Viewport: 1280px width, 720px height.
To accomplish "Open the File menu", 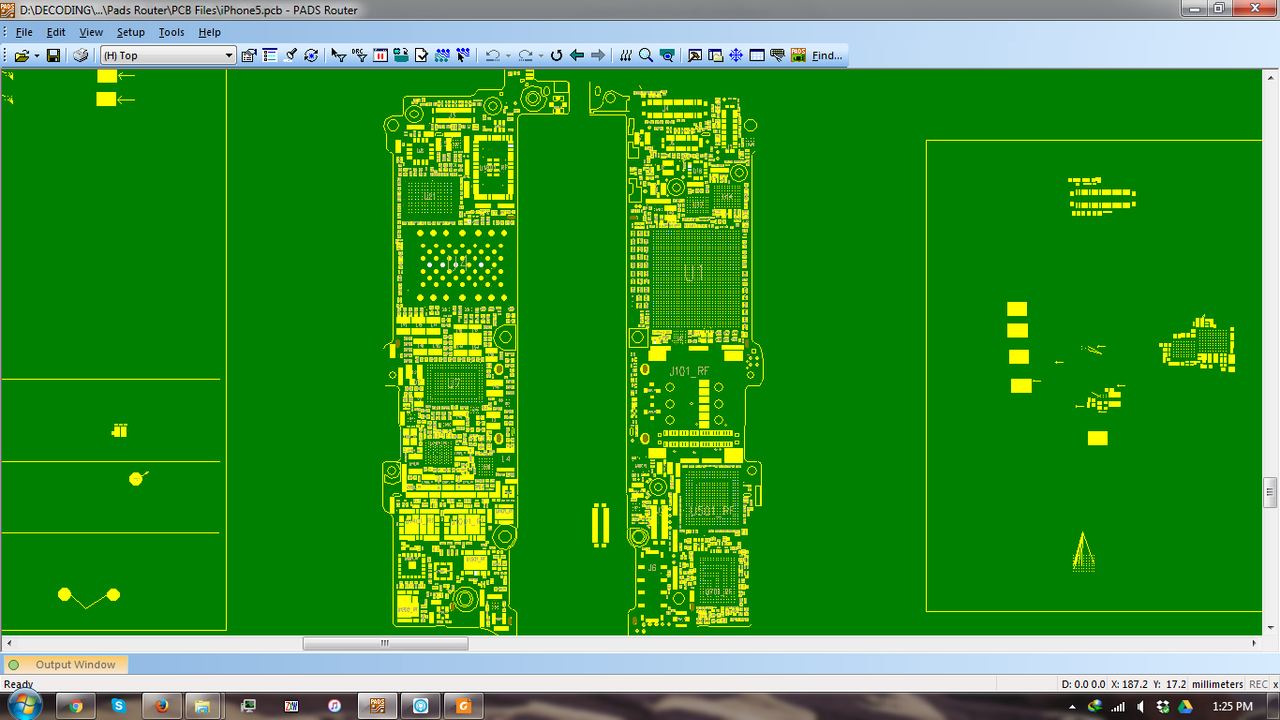I will (x=24, y=32).
